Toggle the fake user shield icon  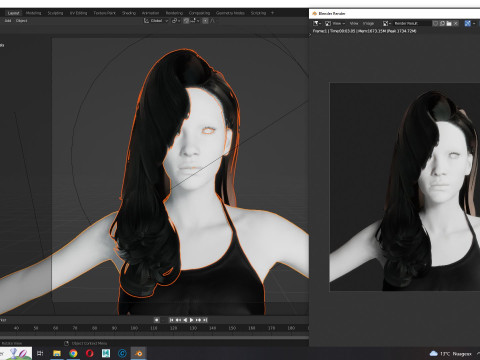pyautogui.click(x=435, y=23)
